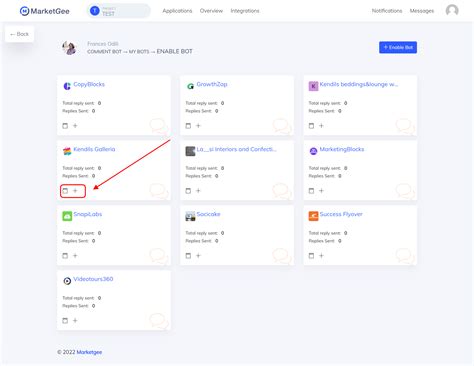Open the Kendils beddings&lounge page link
This screenshot has height=366, width=474.
coord(359,84)
